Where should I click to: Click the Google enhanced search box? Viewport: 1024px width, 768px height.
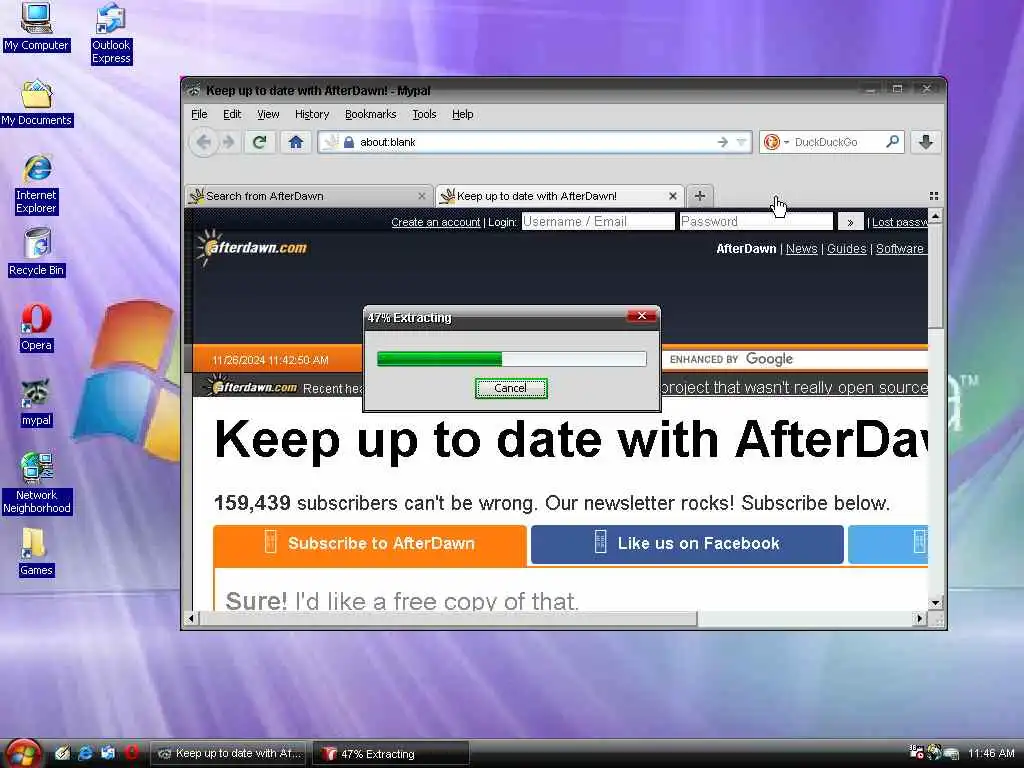795,359
